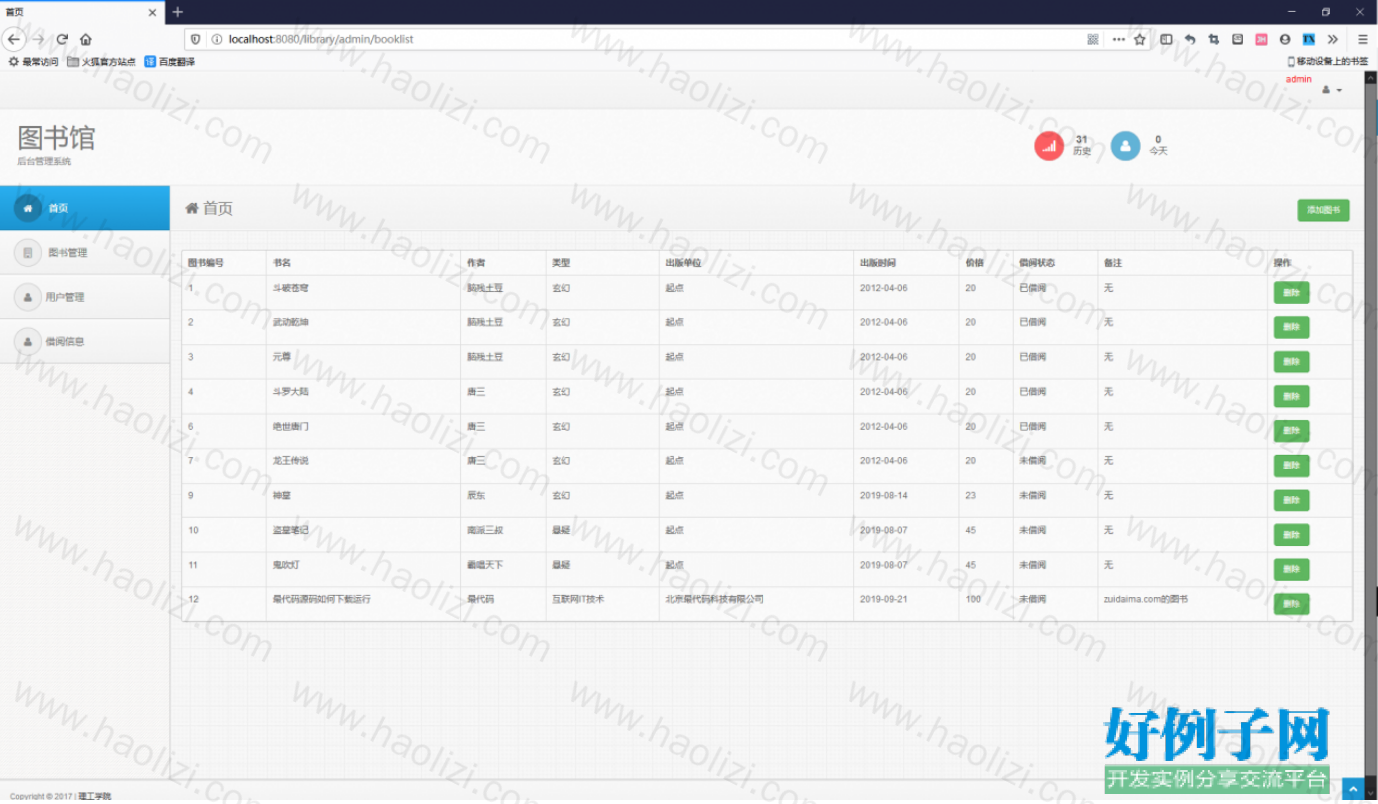The width and height of the screenshot is (1378, 804).
Task: Click the book name 盗墓笔记
Action: tap(291, 530)
